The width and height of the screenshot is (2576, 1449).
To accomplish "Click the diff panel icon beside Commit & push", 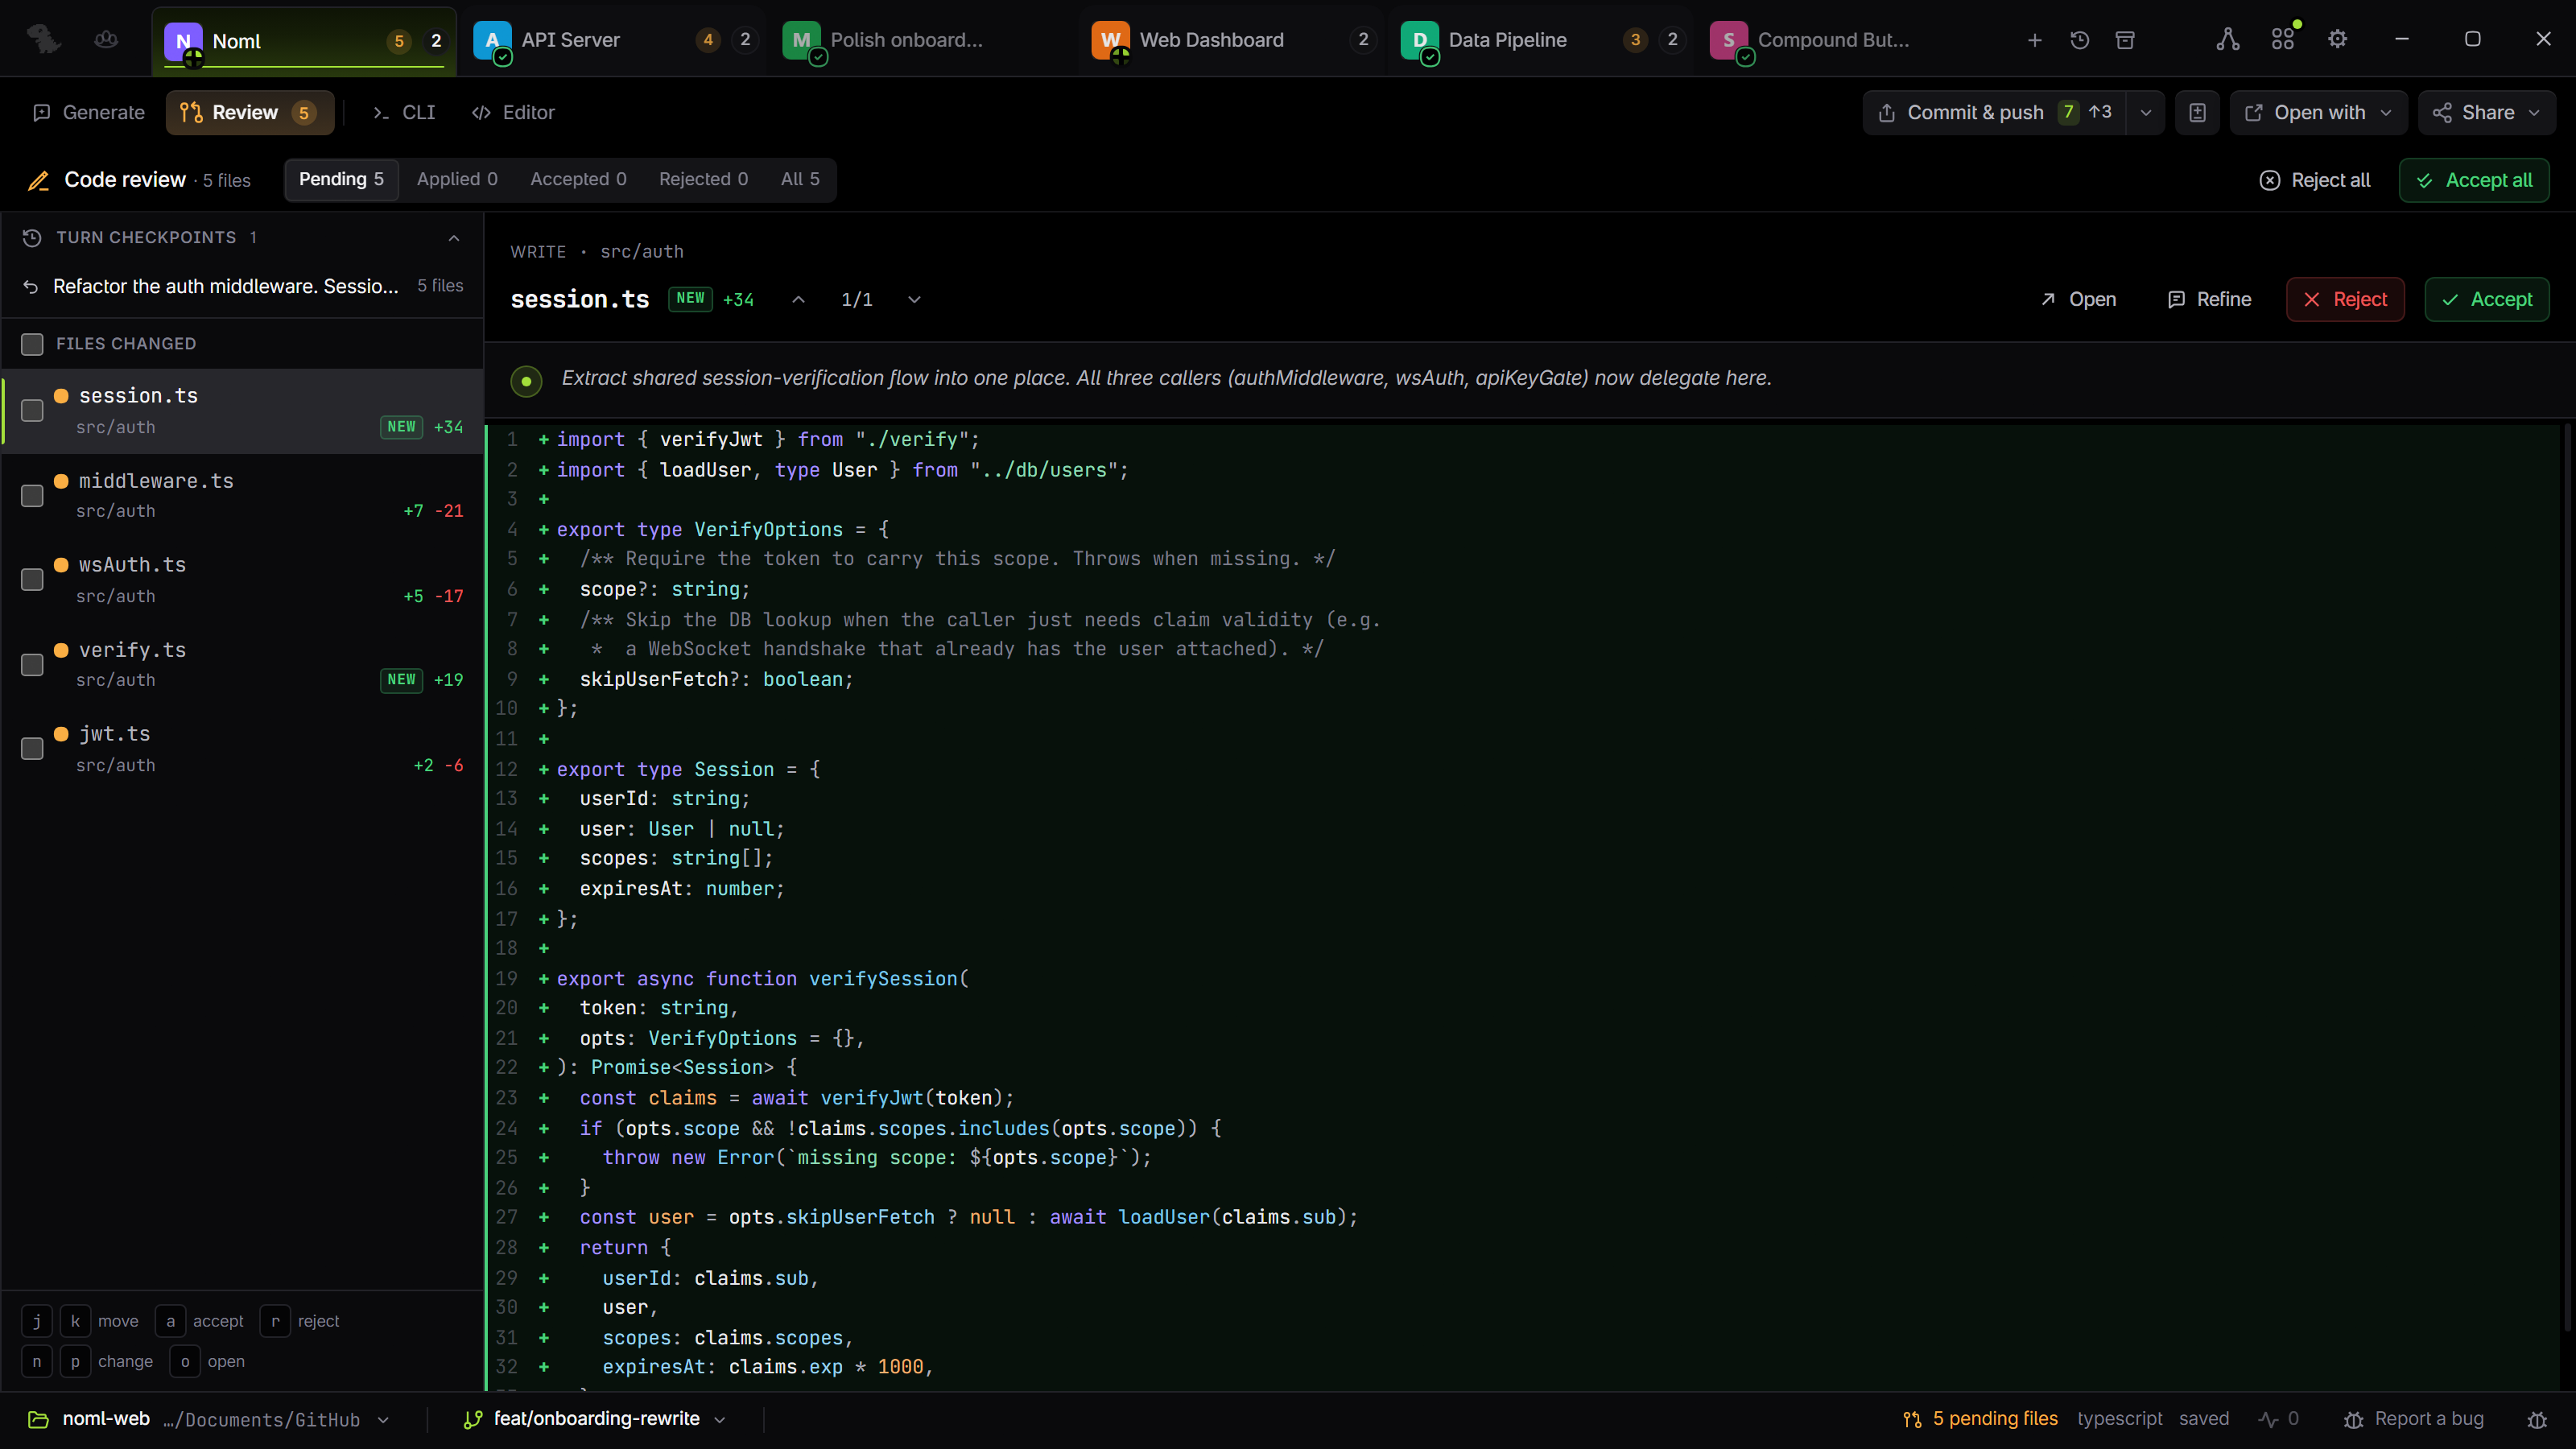I will [2197, 113].
